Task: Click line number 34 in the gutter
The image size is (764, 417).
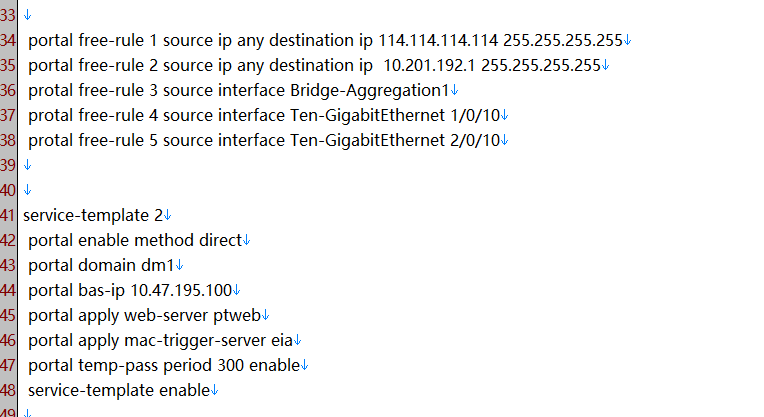Action: pyautogui.click(x=8, y=40)
